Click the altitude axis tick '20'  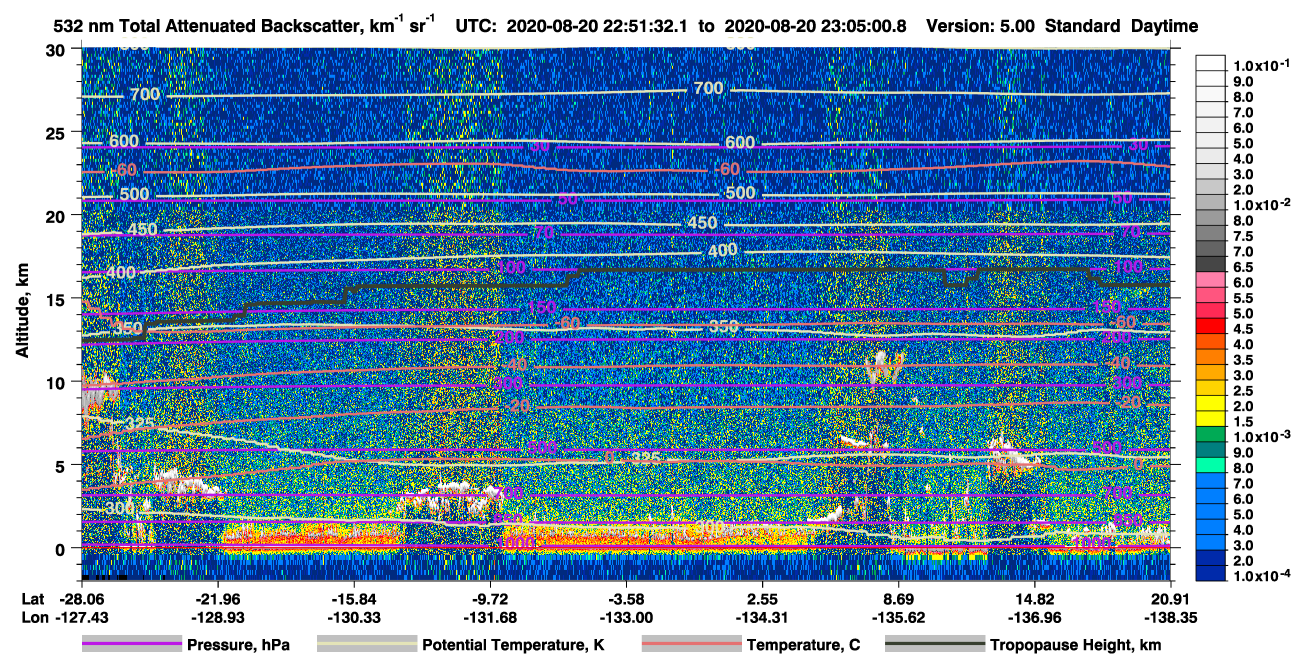point(58,215)
